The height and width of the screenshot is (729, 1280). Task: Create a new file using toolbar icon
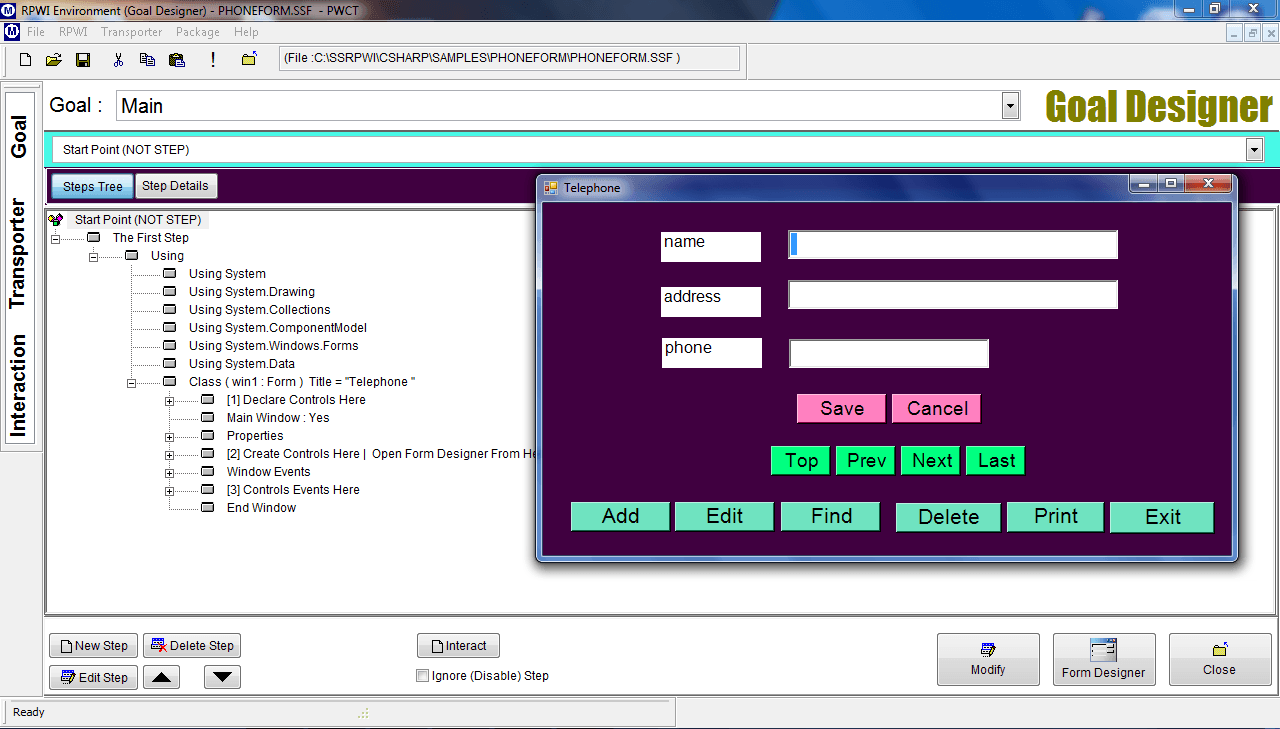(x=23, y=59)
